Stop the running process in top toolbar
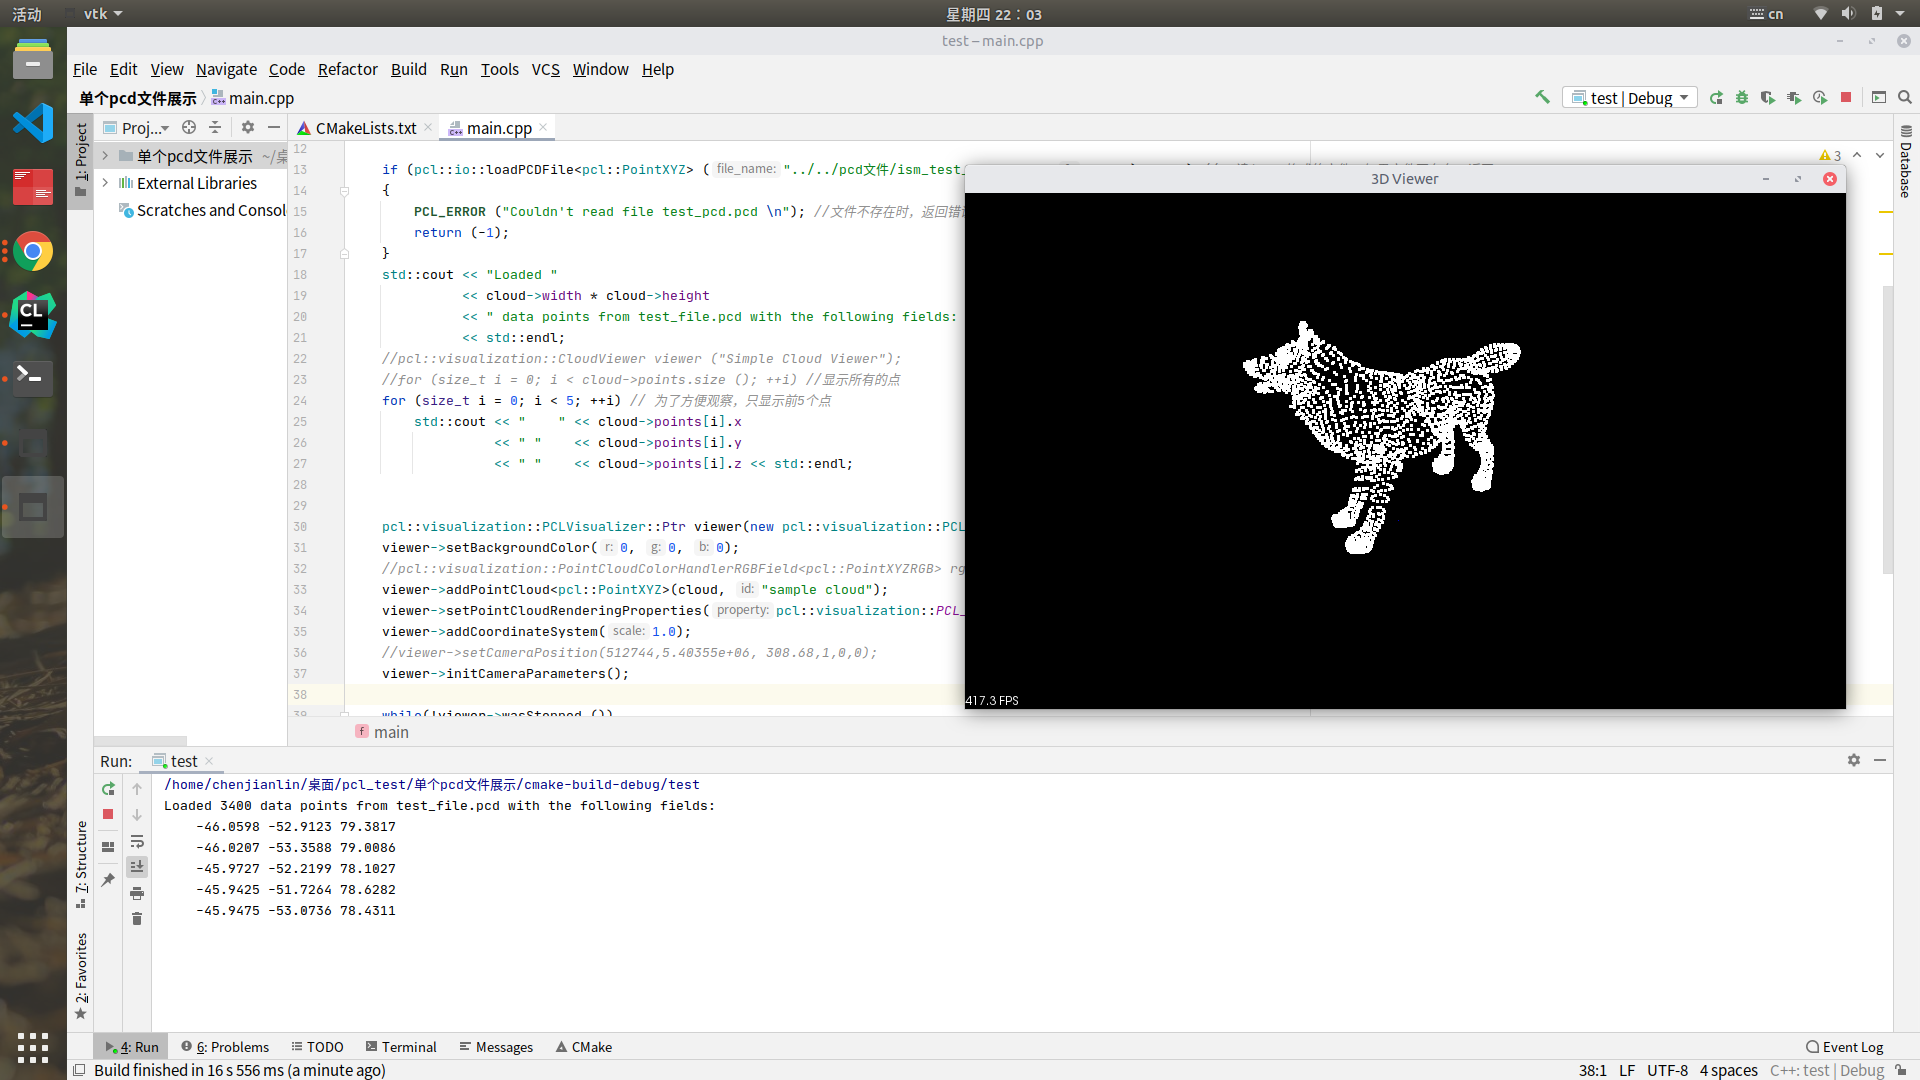The image size is (1920, 1080). (1846, 97)
